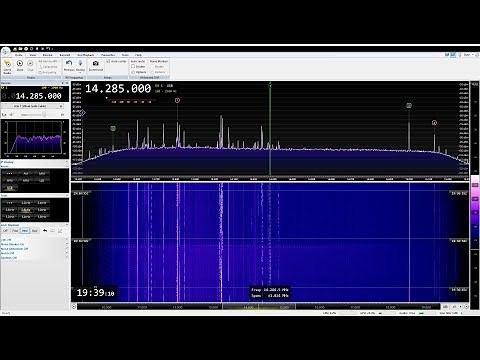Pin the Receive panel using the pin icon

point(62,83)
